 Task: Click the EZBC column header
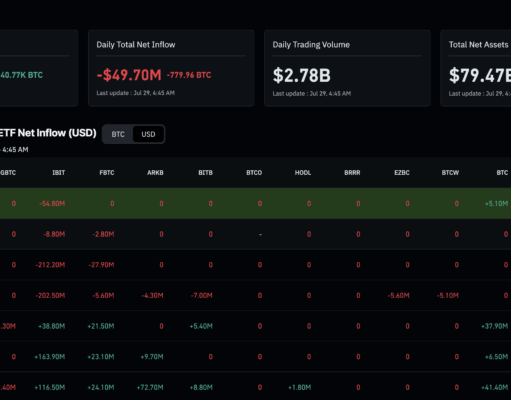(402, 173)
